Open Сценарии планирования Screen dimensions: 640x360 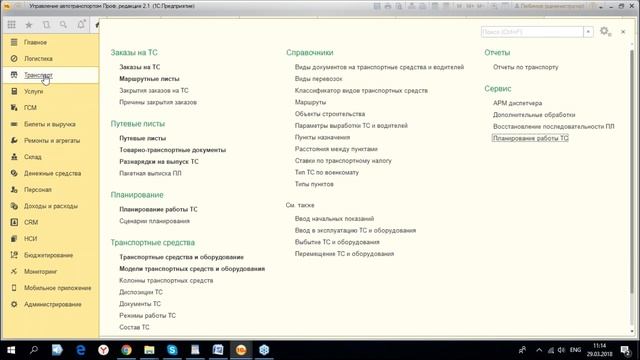(154, 221)
